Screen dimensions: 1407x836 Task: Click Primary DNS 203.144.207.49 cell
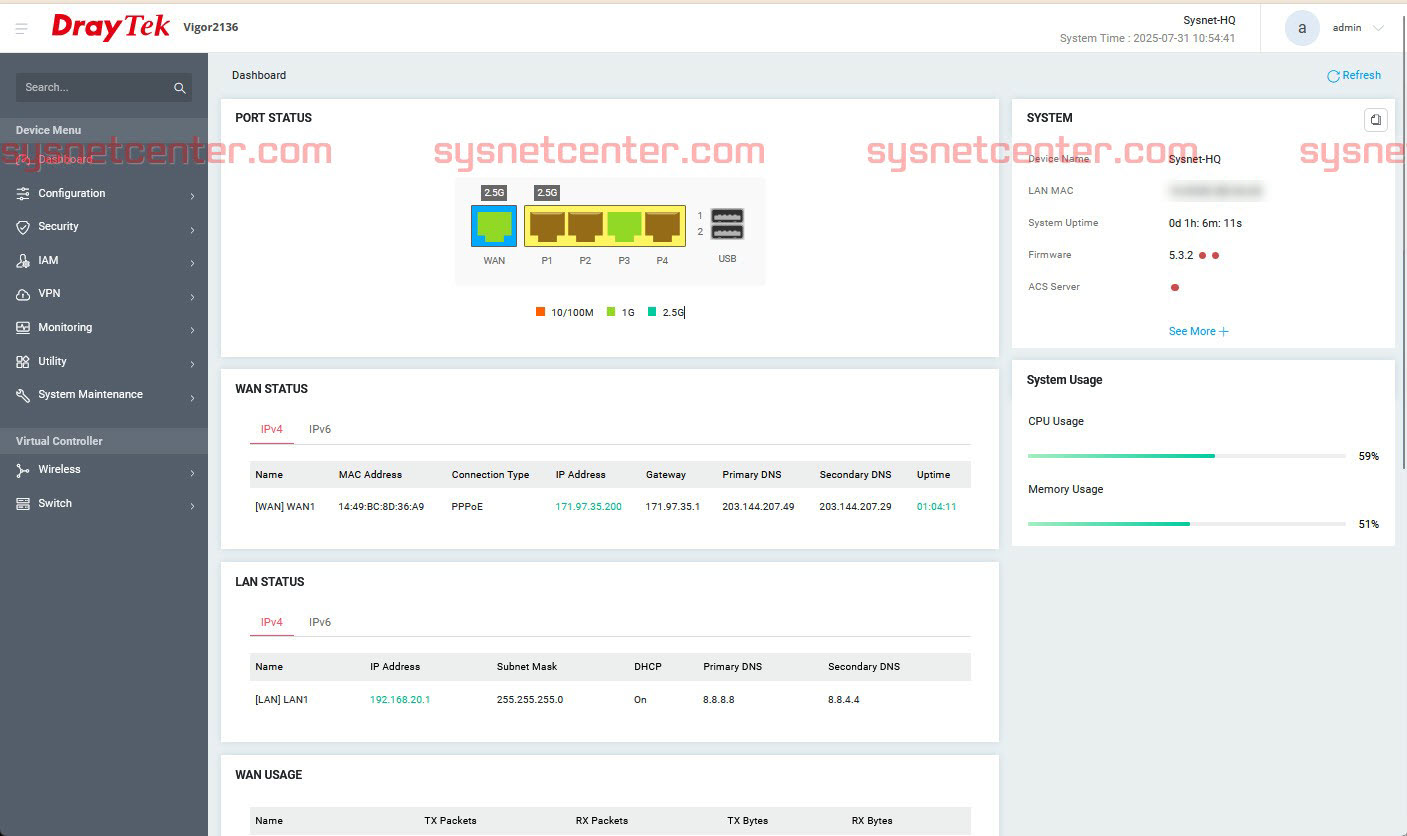pos(758,507)
